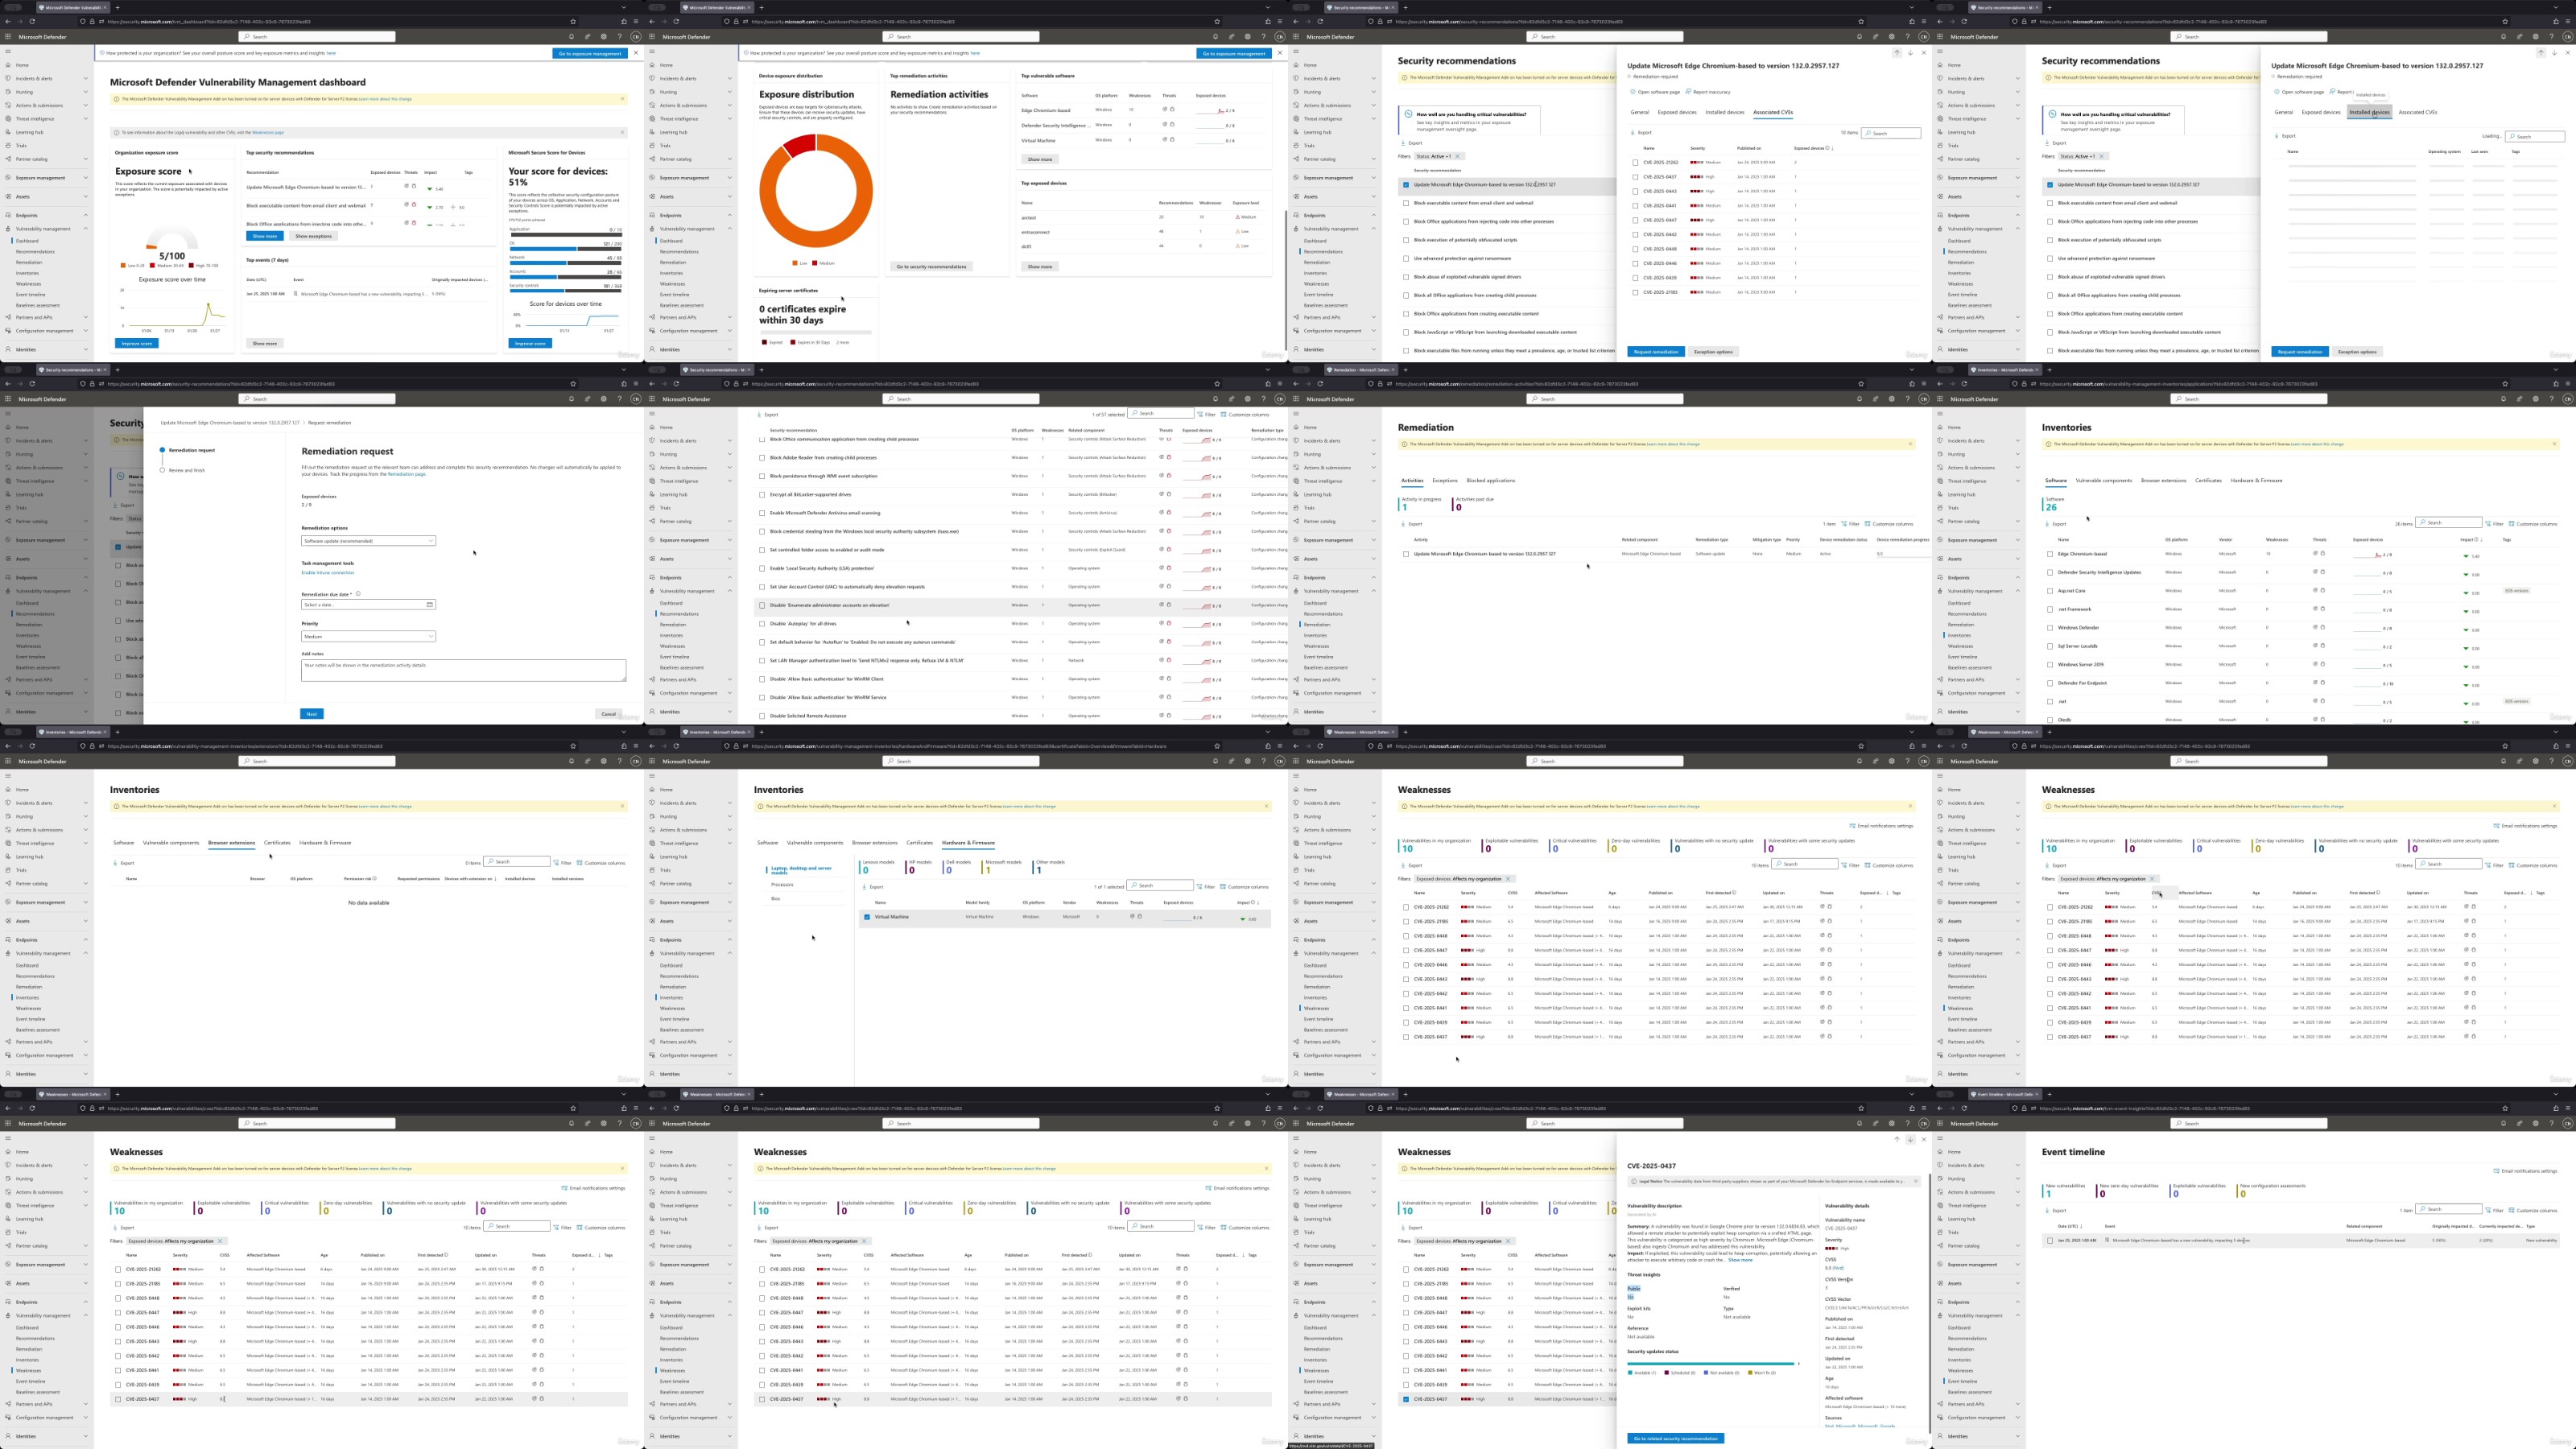Viewport: 2576px width, 1449px height.
Task: Click into the Add notes text box
Action: tap(463, 670)
